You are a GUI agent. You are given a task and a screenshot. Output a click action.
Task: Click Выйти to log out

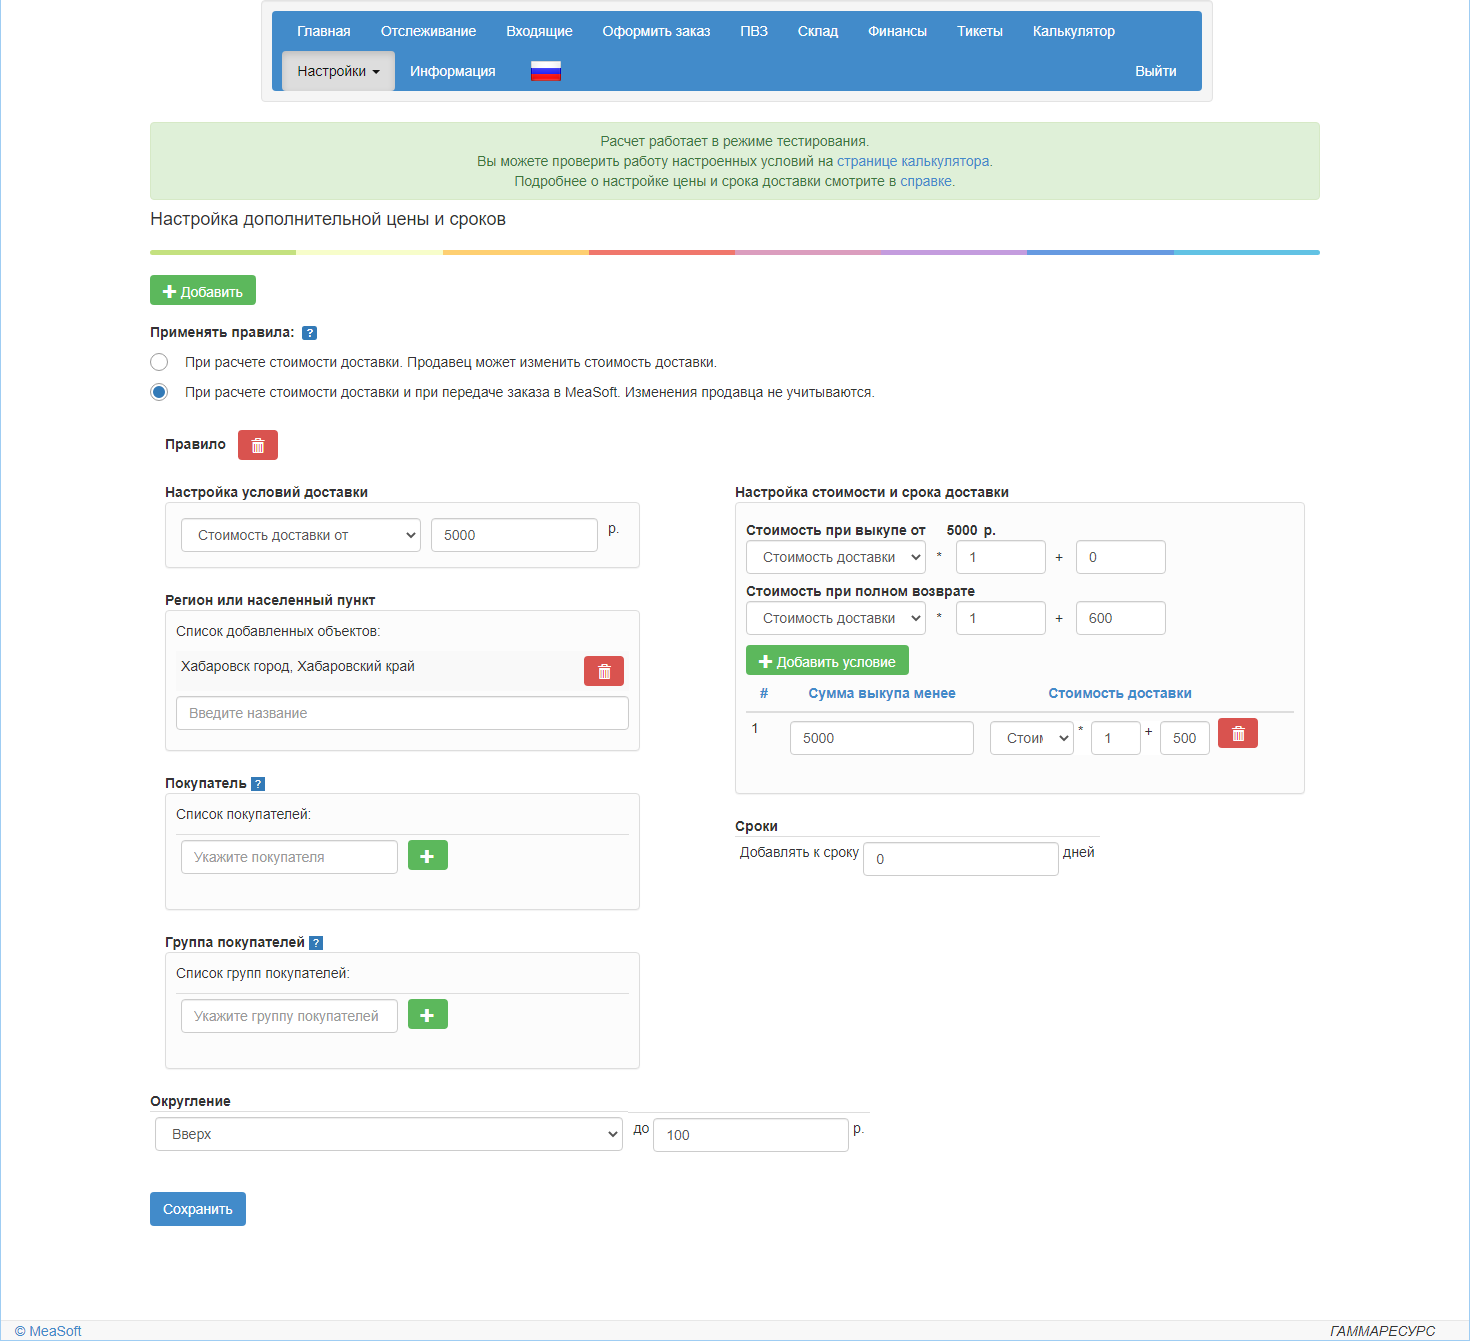[x=1156, y=71]
